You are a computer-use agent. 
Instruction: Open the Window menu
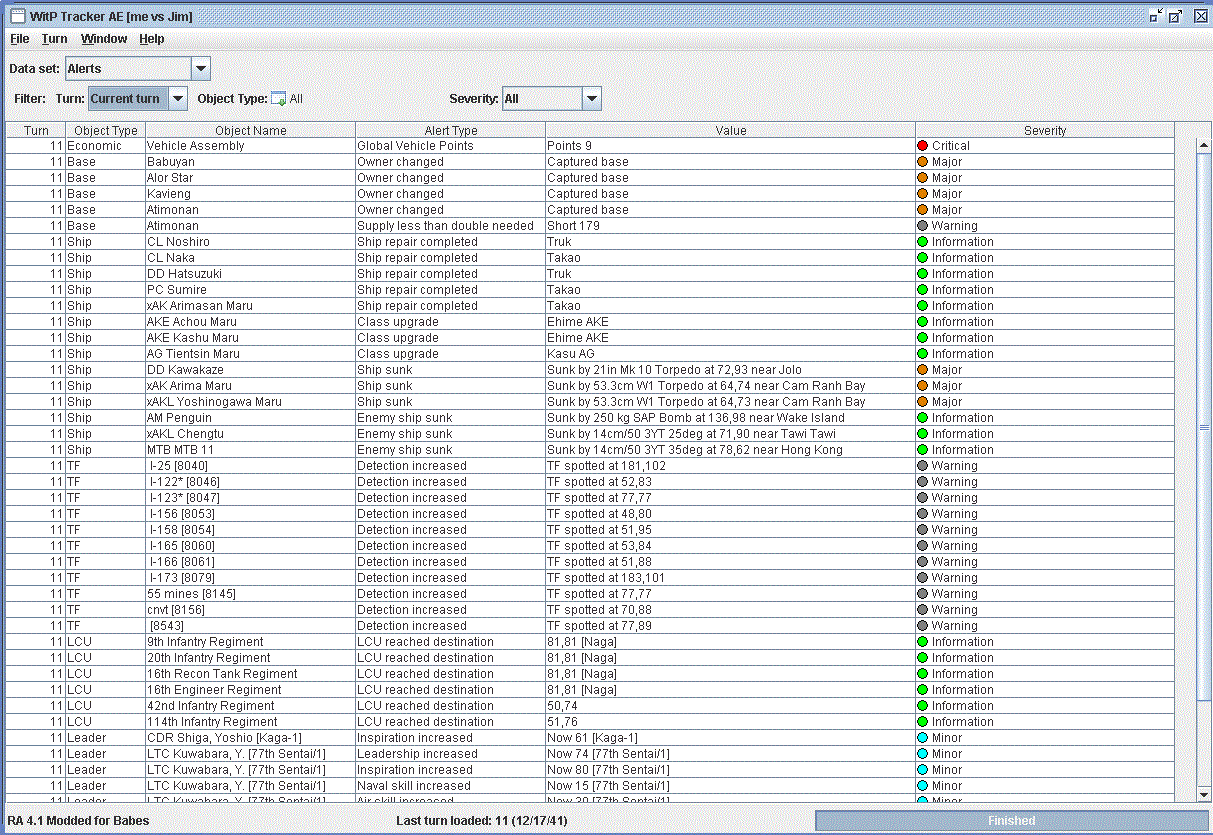[104, 39]
